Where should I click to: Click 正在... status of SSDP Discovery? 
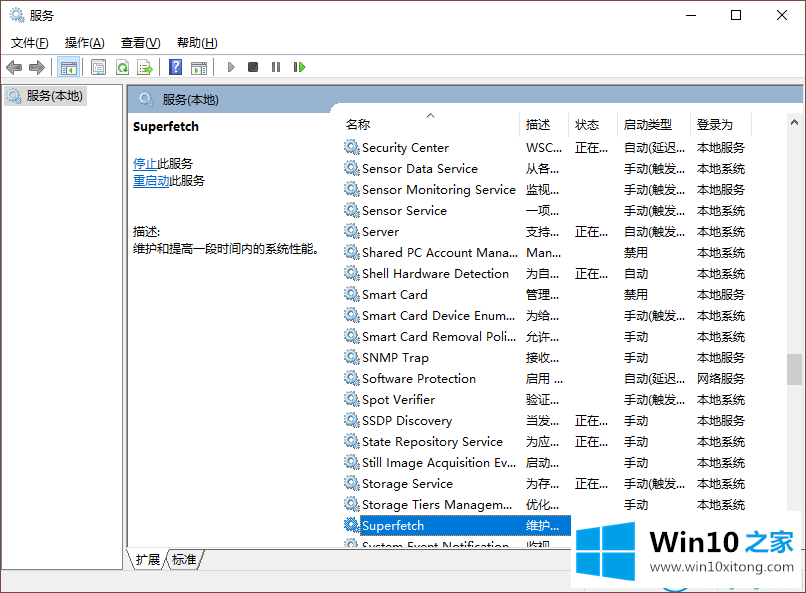click(x=591, y=421)
